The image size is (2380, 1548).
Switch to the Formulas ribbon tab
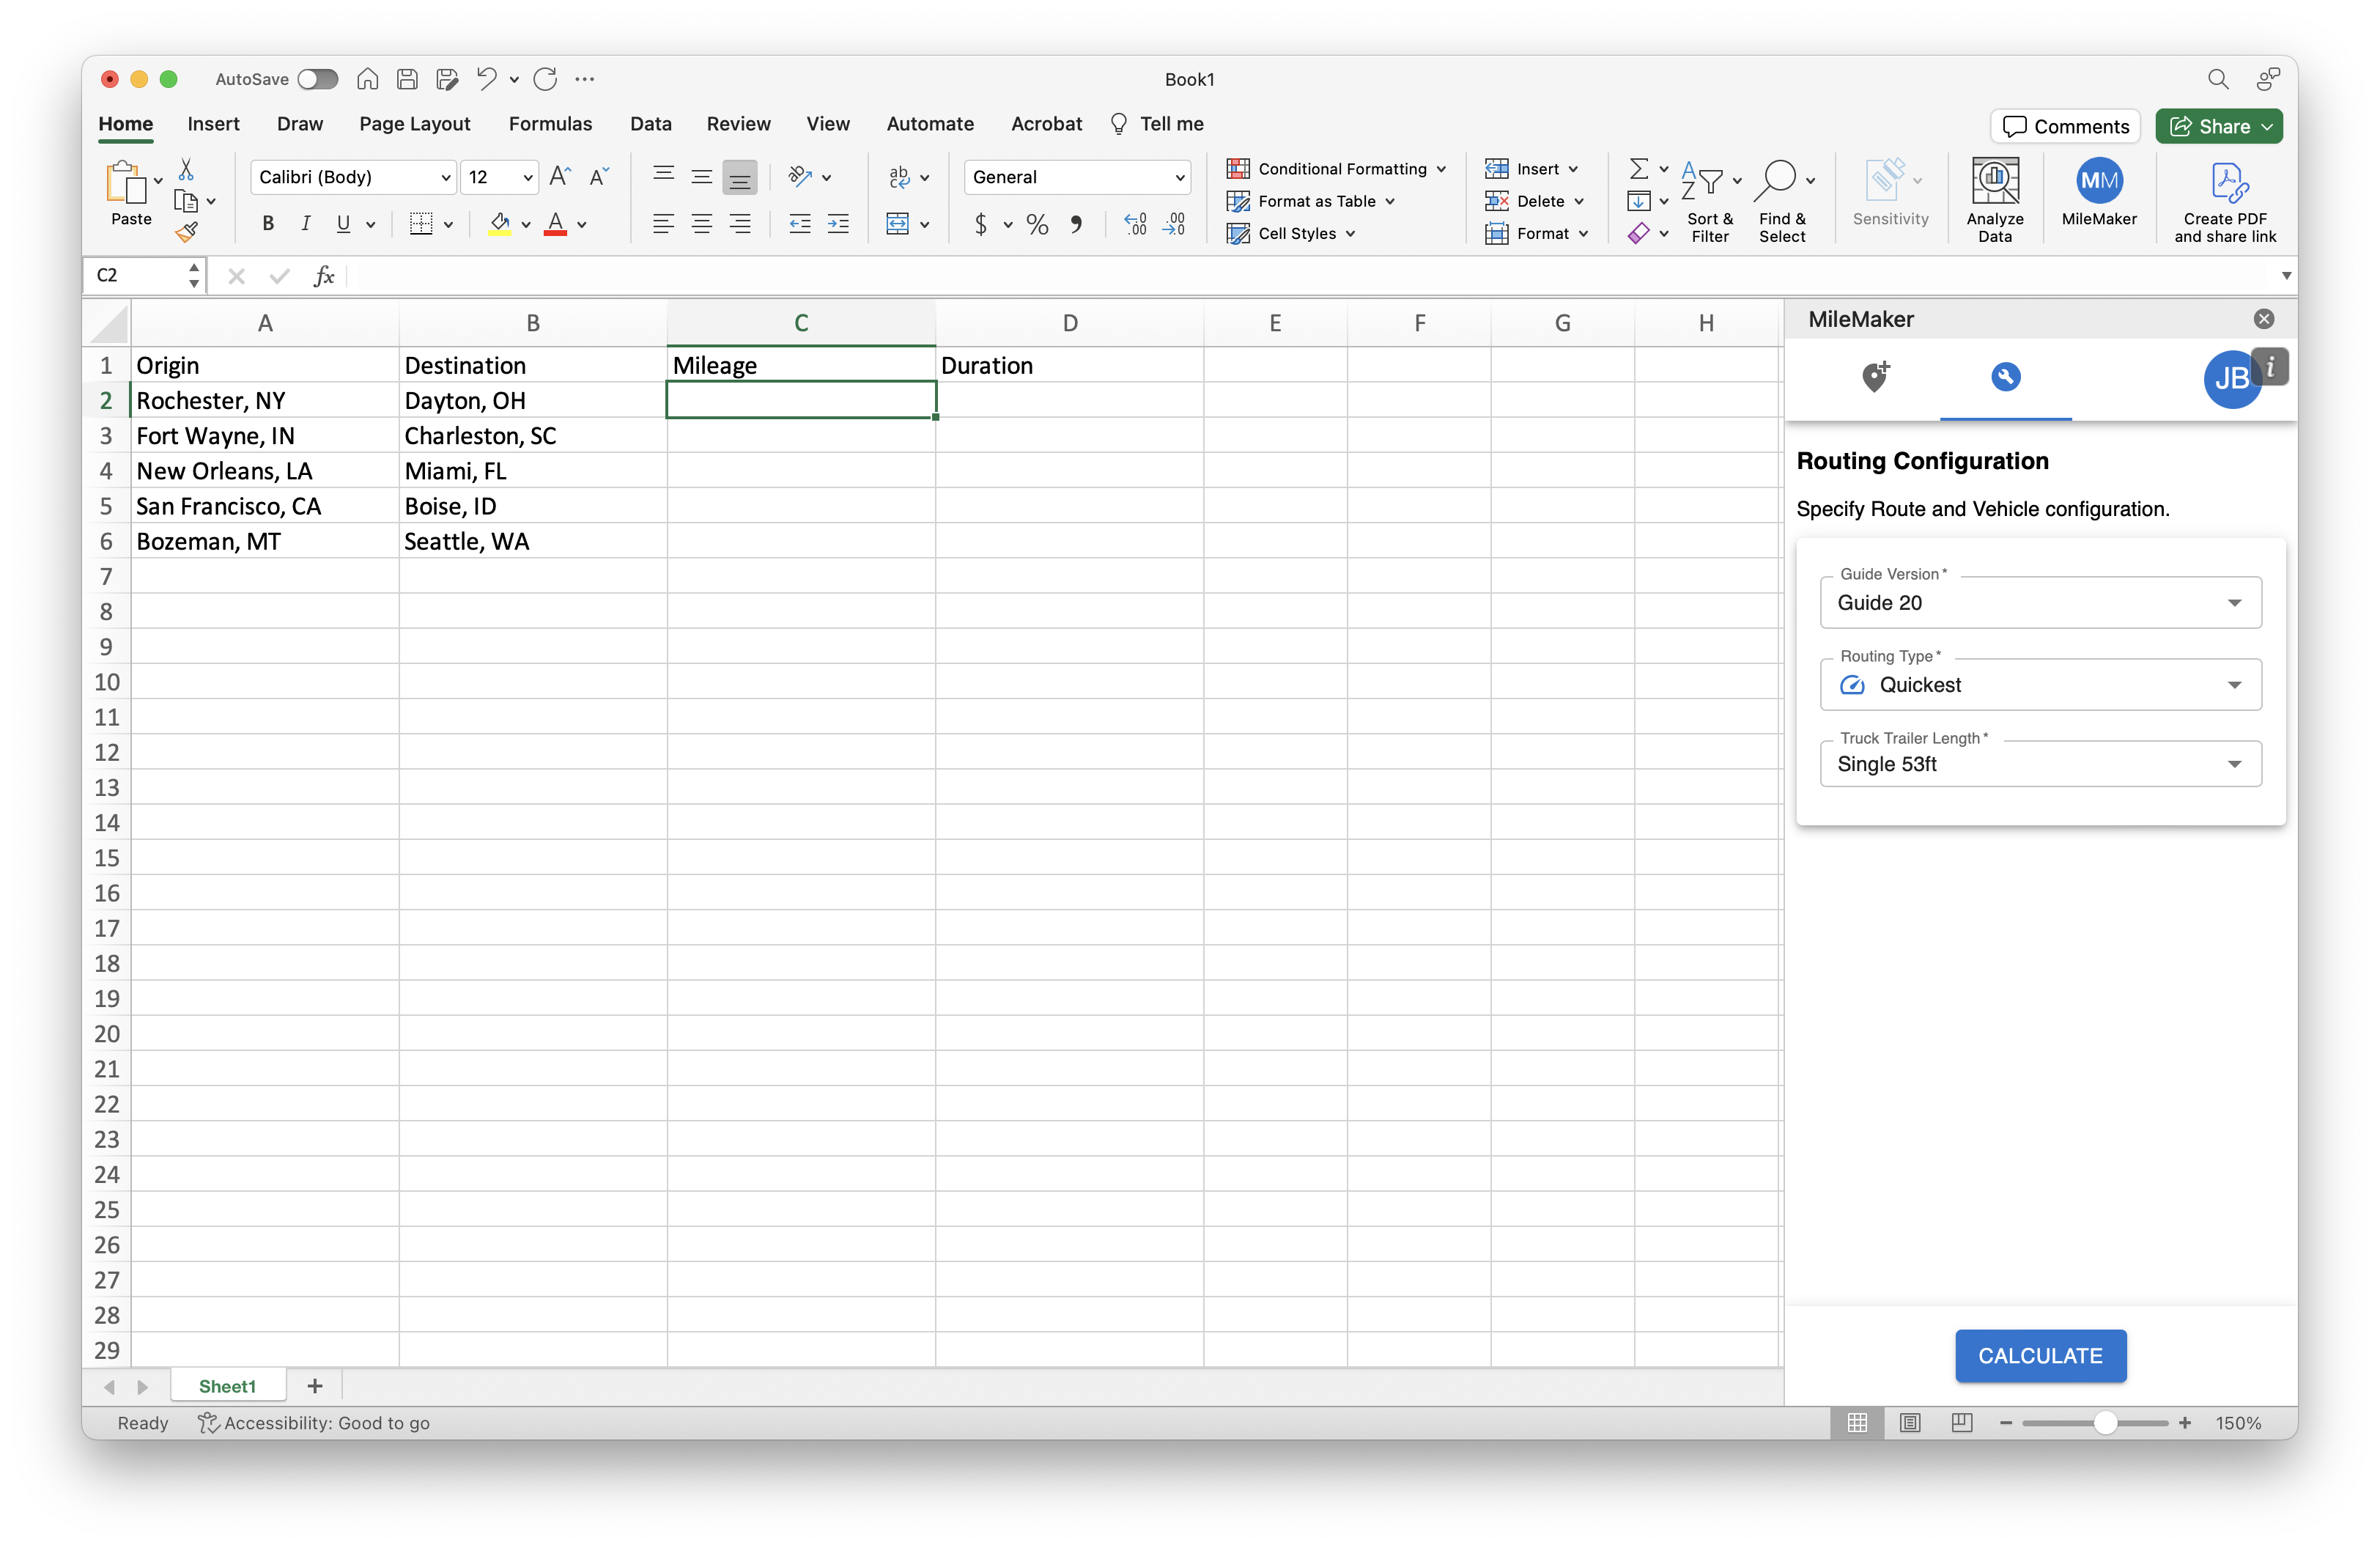(551, 123)
